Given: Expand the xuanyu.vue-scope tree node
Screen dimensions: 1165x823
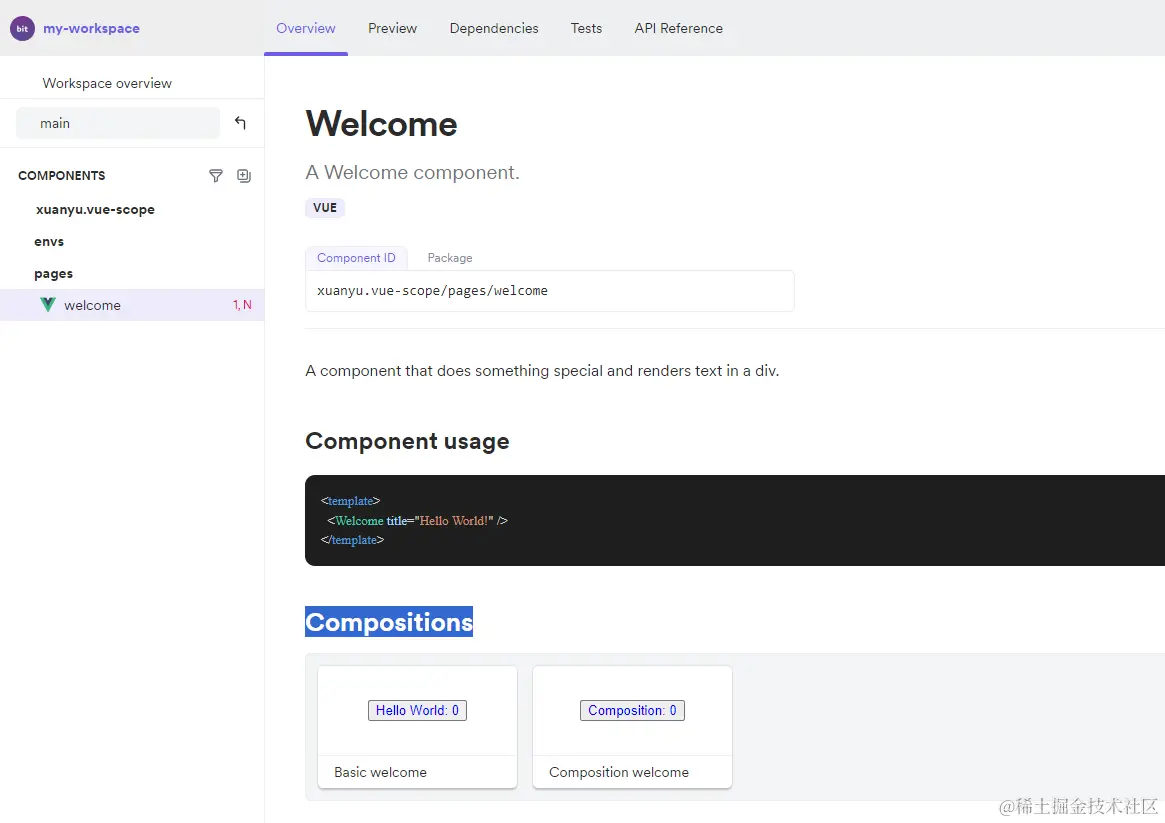Looking at the screenshot, I should pyautogui.click(x=95, y=210).
